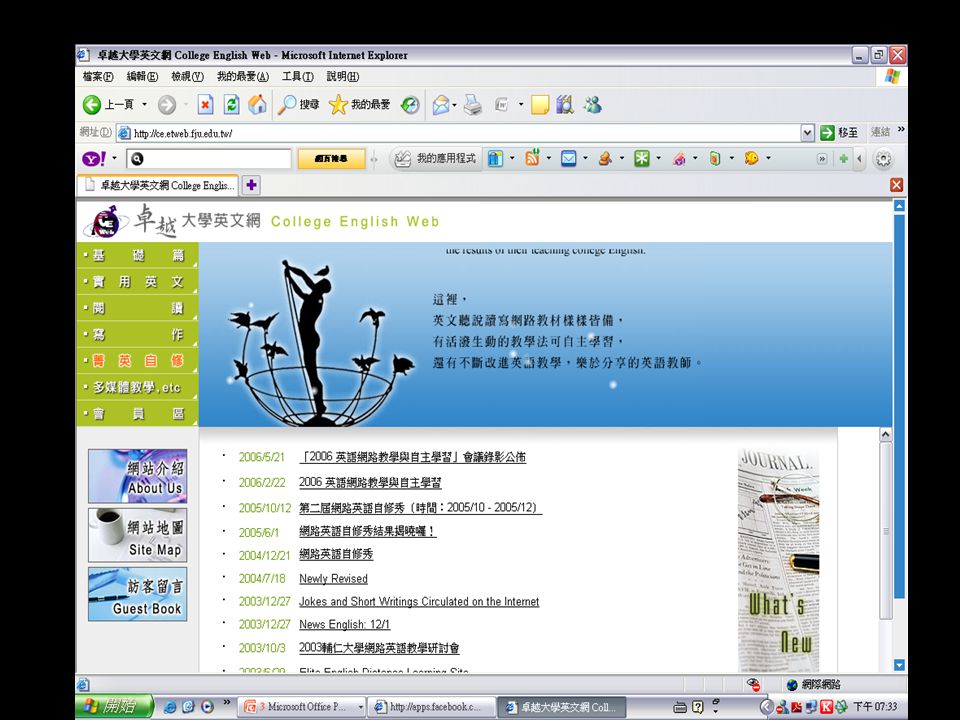Click the yellow note Discuss icon
960x720 pixels.
click(x=539, y=105)
